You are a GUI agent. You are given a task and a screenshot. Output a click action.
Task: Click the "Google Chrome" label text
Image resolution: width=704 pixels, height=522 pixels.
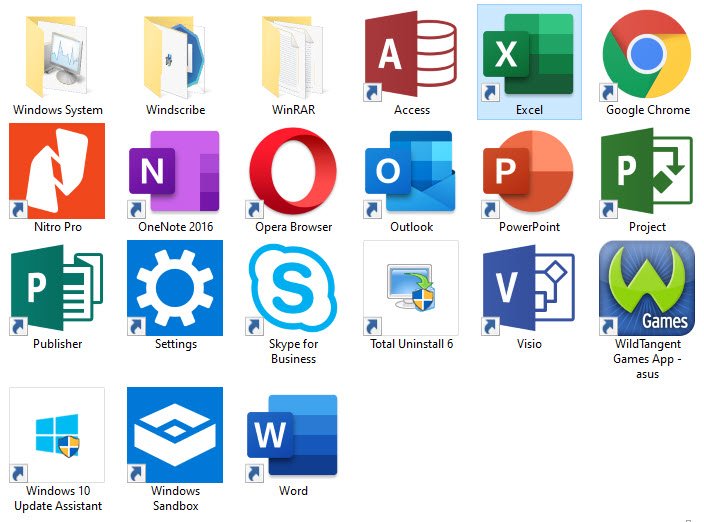tap(648, 110)
